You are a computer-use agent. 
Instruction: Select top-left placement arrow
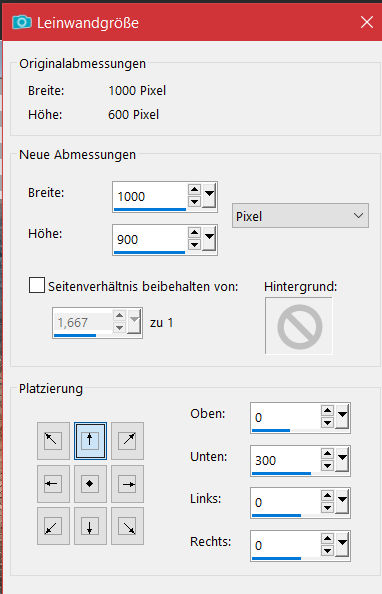53,441
